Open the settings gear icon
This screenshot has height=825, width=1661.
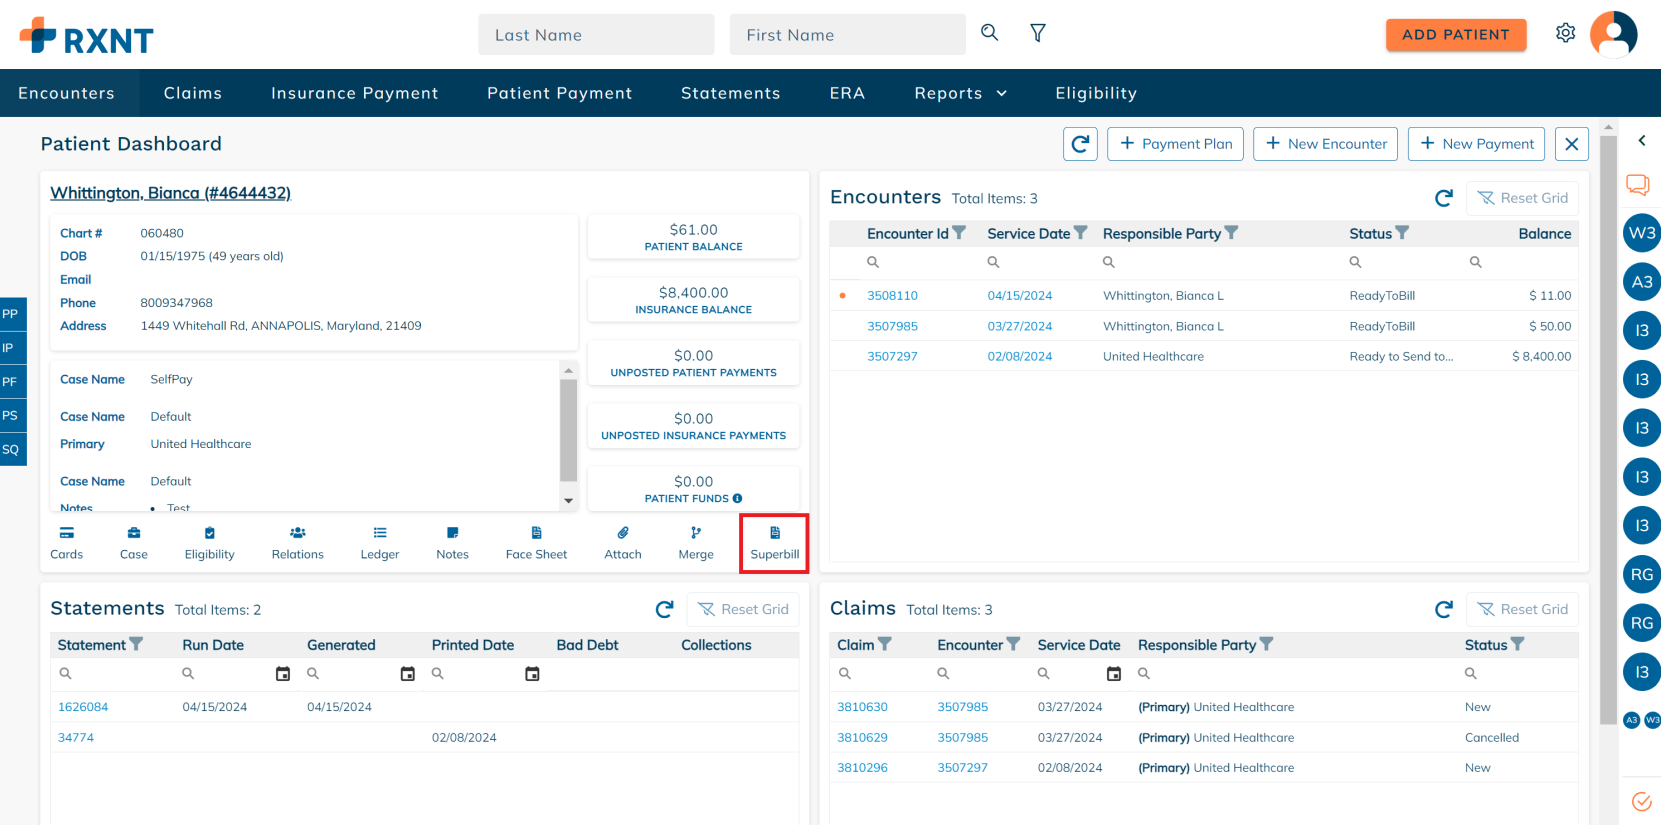1565,33
